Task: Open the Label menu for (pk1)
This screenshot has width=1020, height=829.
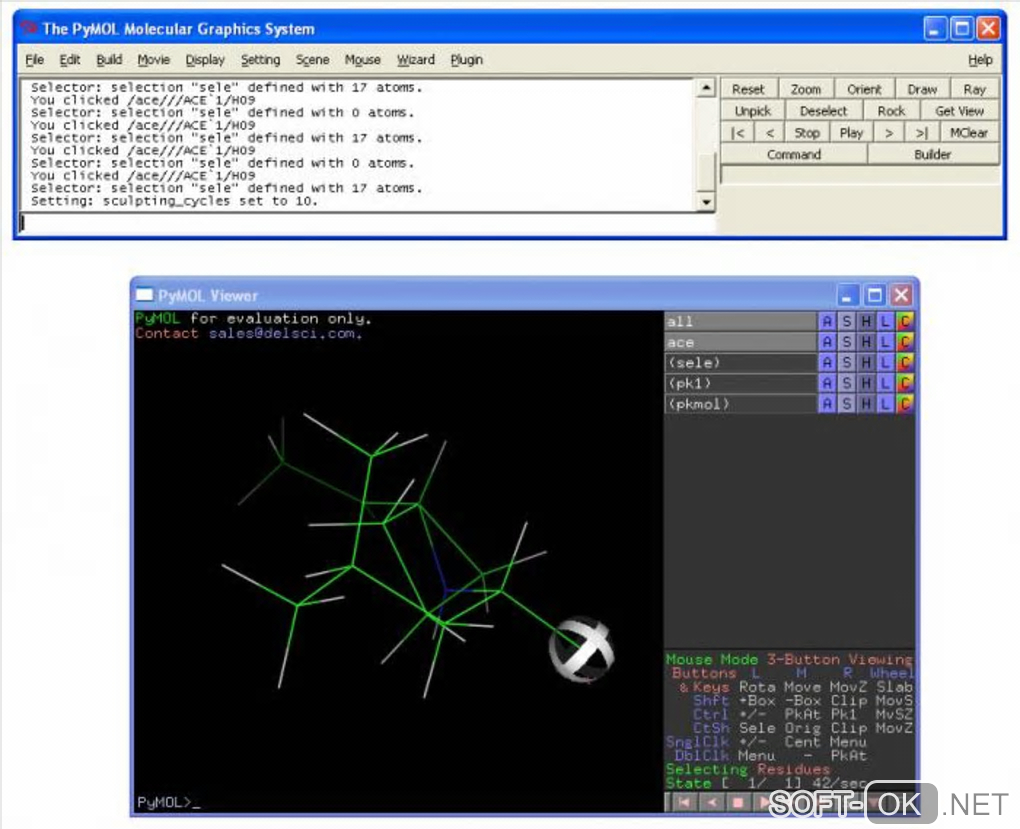Action: tap(885, 383)
